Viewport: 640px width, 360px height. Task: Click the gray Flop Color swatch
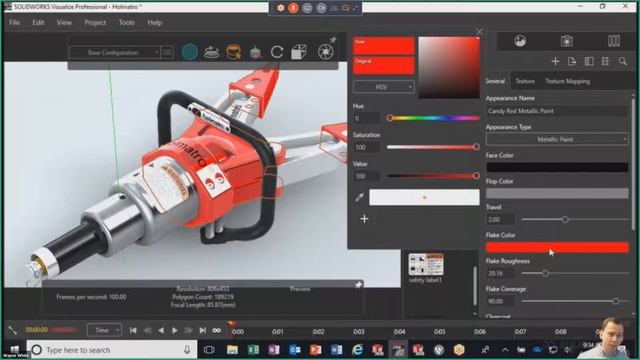click(557, 193)
